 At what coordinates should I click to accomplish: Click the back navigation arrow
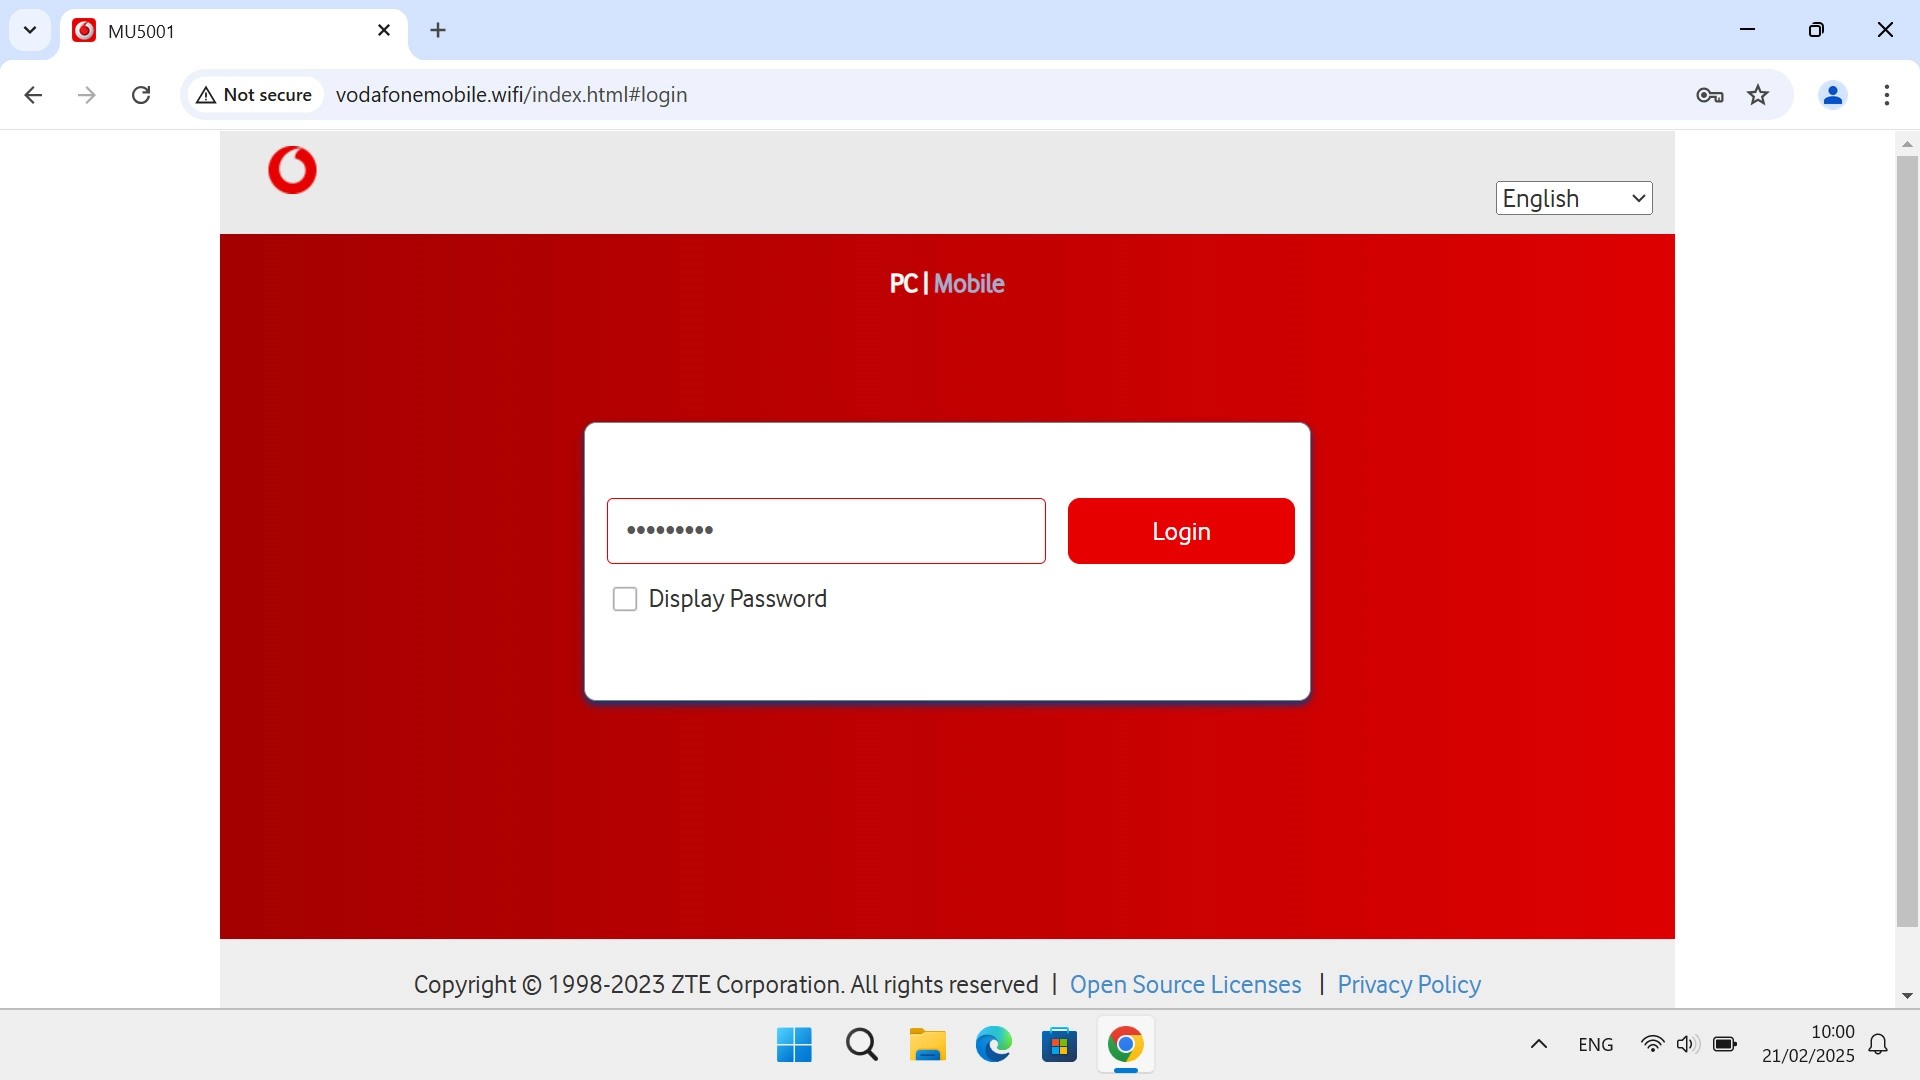(33, 95)
